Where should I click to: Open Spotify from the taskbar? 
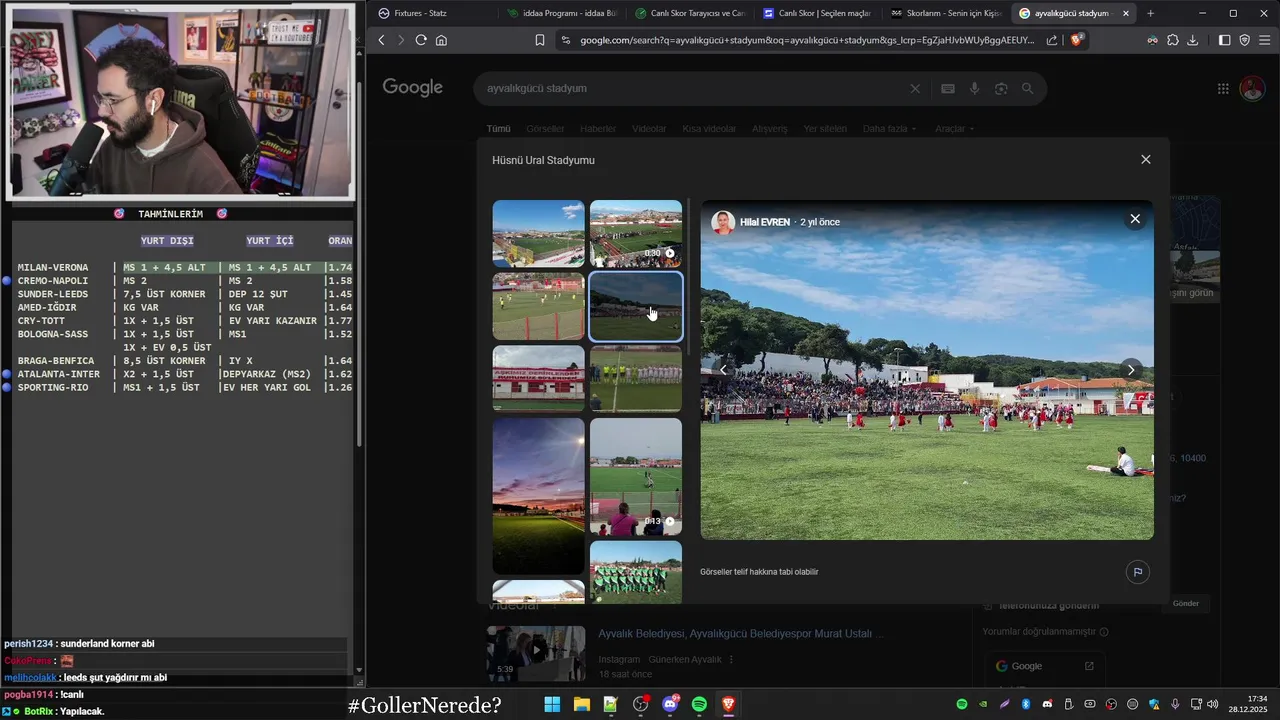point(699,704)
